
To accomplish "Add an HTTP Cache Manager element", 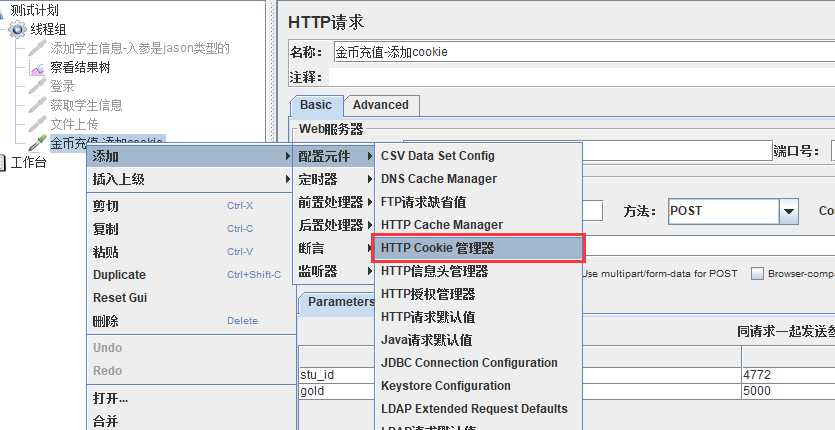I will click(478, 225).
